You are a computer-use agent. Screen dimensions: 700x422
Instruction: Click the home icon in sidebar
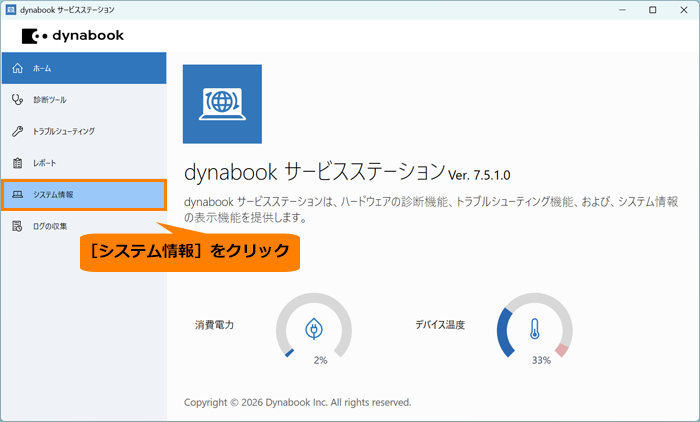[17, 68]
